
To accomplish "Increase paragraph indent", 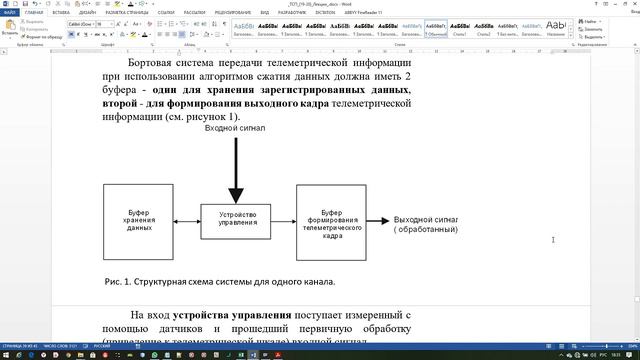I will tap(204, 24).
